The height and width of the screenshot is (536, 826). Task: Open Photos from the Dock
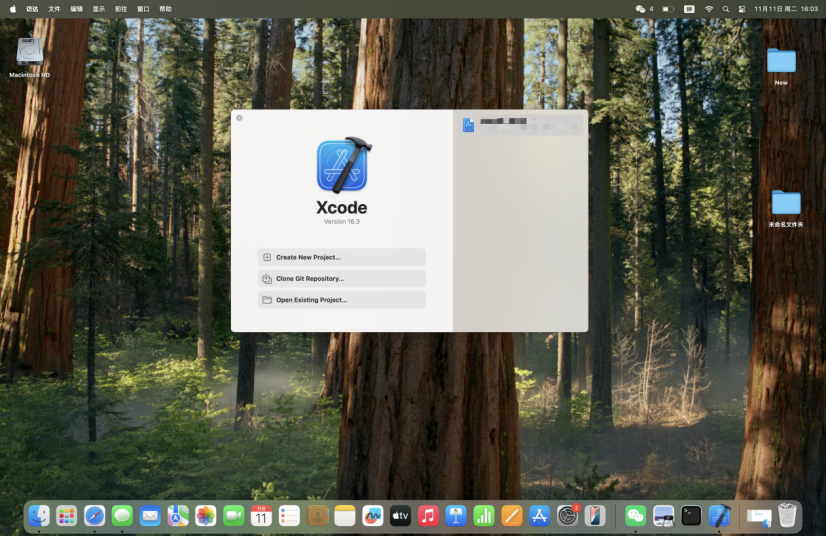205,516
